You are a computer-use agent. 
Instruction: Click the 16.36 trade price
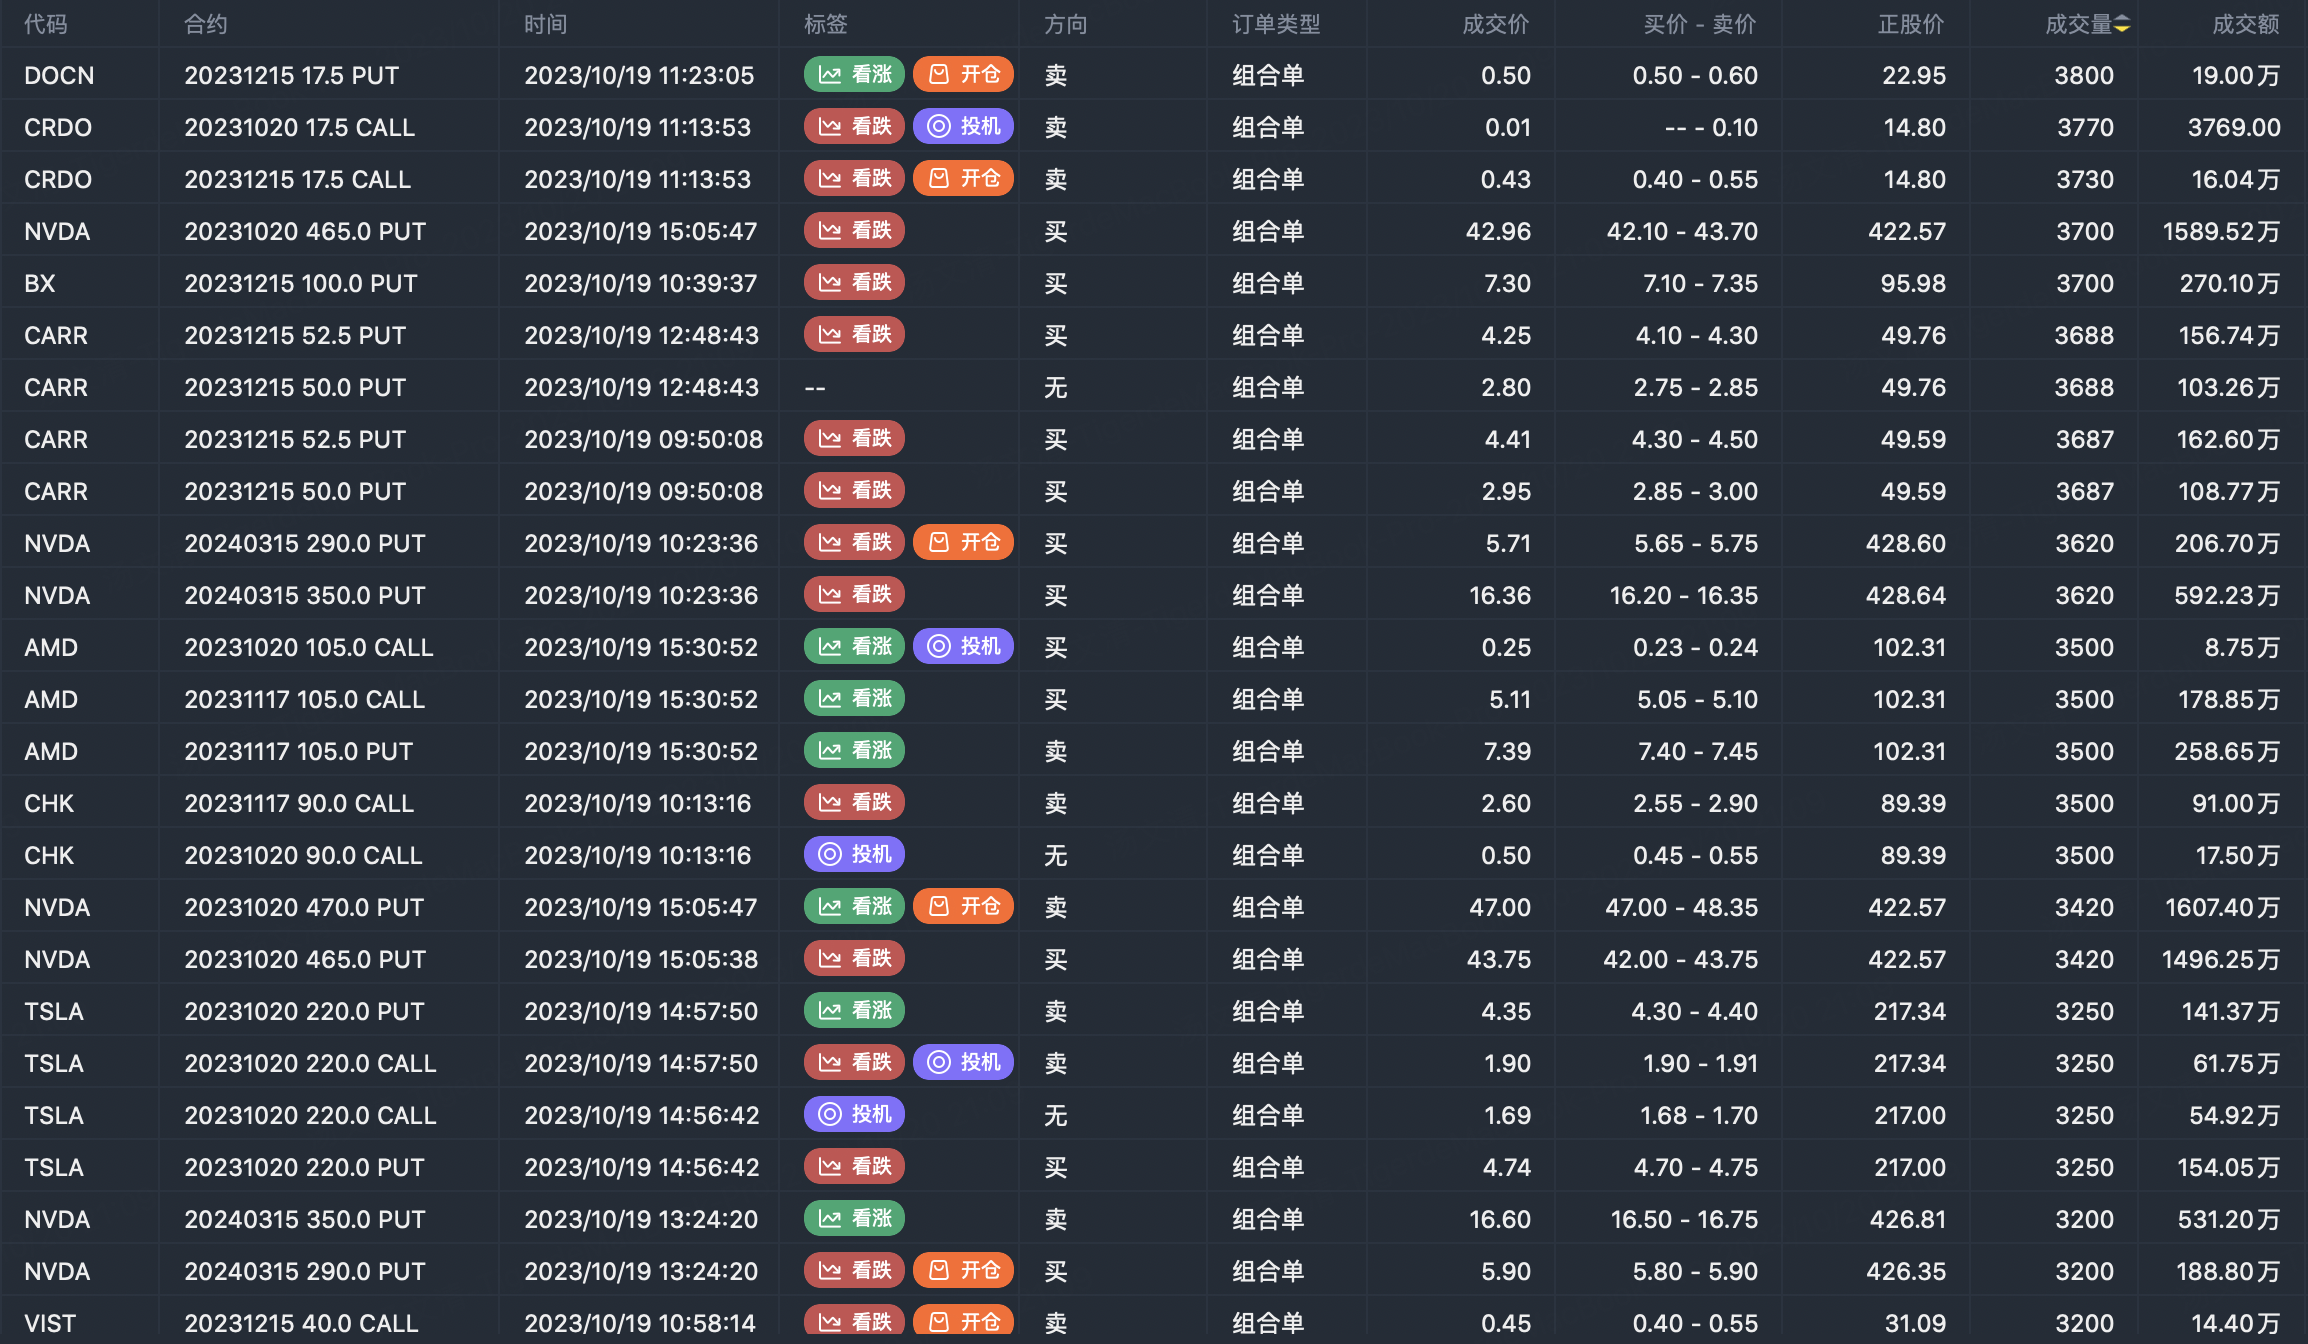tap(1500, 595)
